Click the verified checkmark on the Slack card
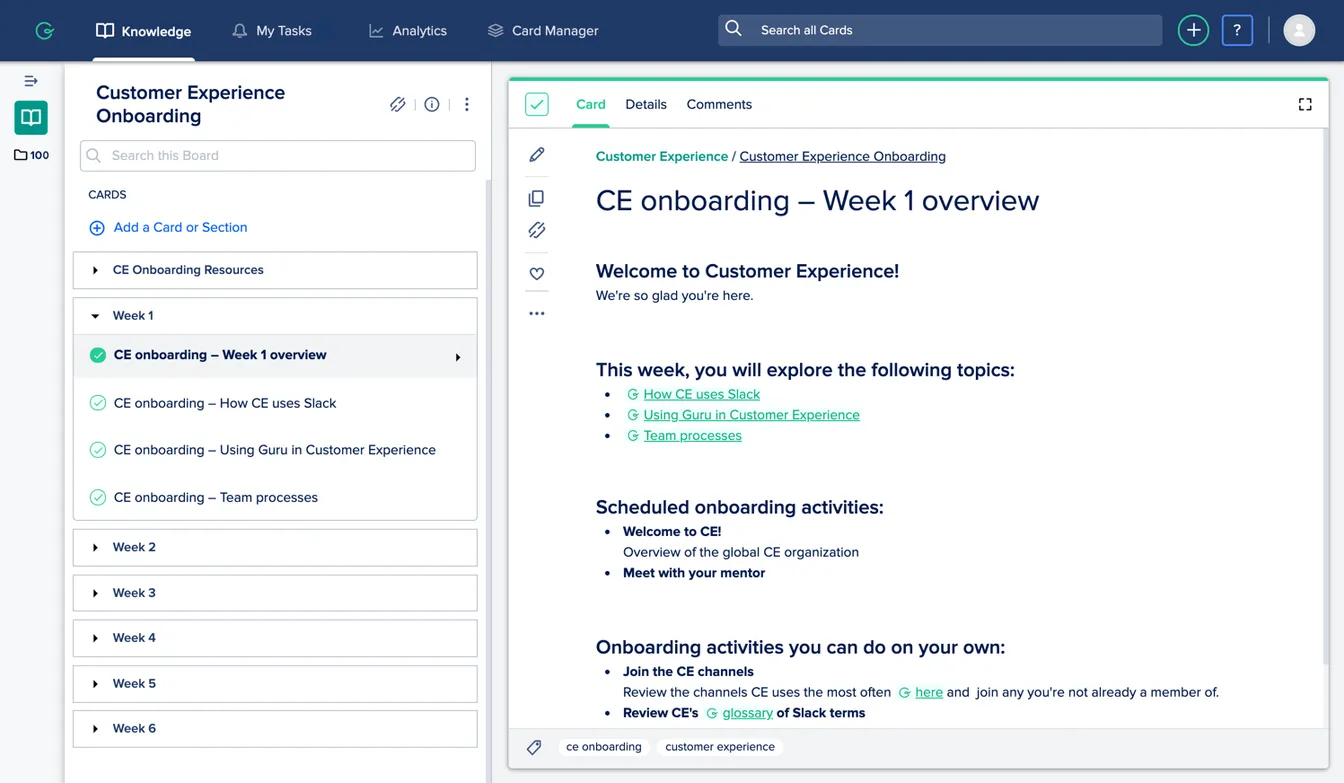The width and height of the screenshot is (1344, 783). point(97,403)
